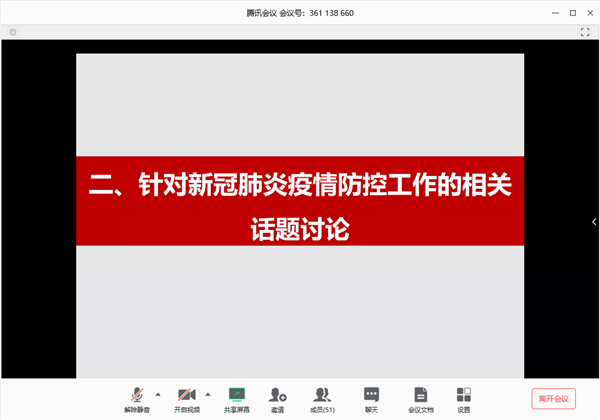
Task: Unmute the microphone (解除静音)
Action: click(x=135, y=397)
